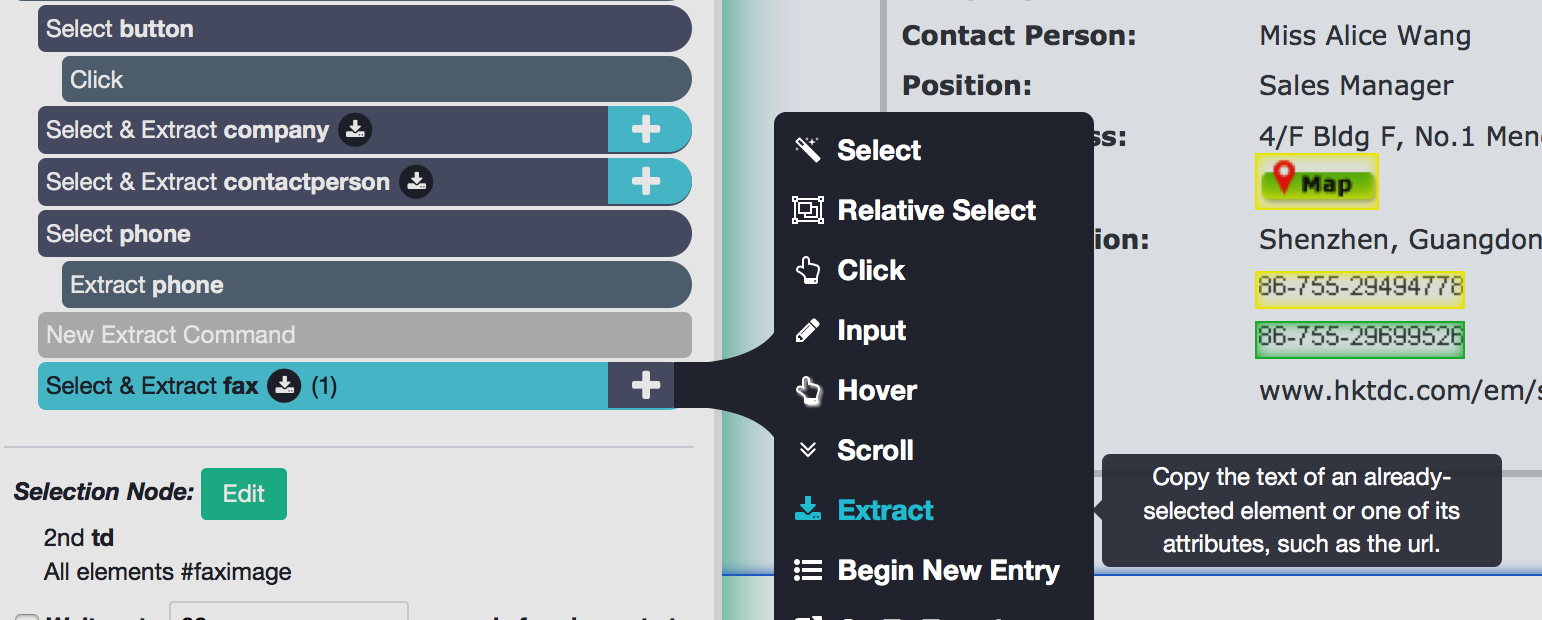
Task: Choose the Click hand pointer icon
Action: pyautogui.click(x=807, y=270)
